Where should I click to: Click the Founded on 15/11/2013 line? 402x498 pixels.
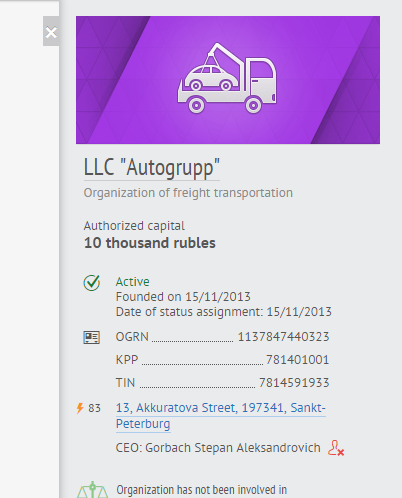[x=183, y=297]
